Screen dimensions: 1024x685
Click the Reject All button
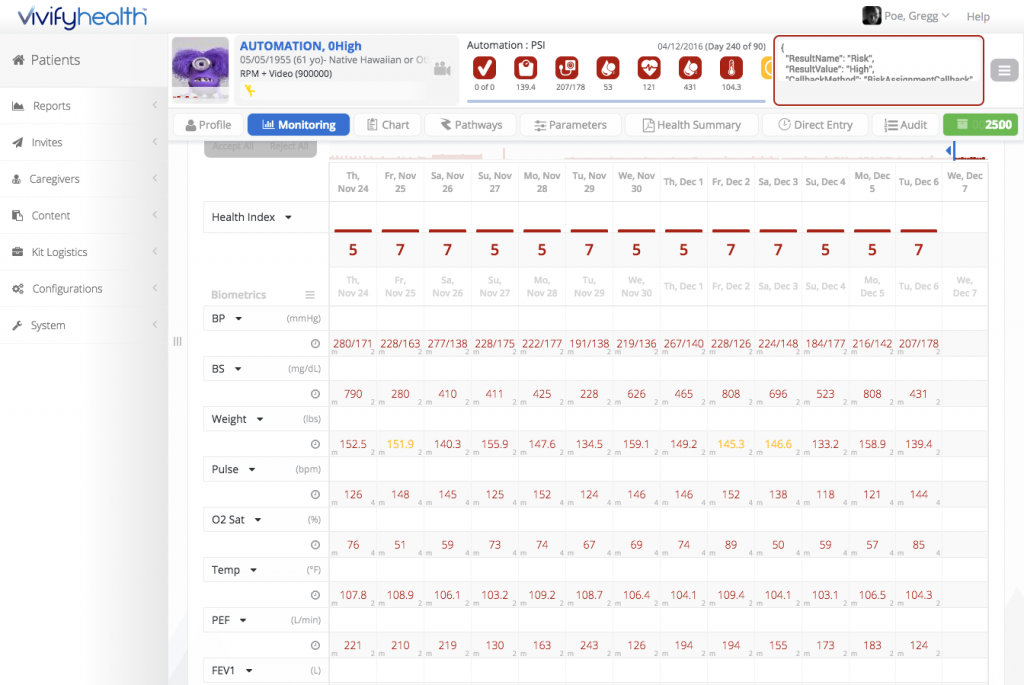point(289,146)
